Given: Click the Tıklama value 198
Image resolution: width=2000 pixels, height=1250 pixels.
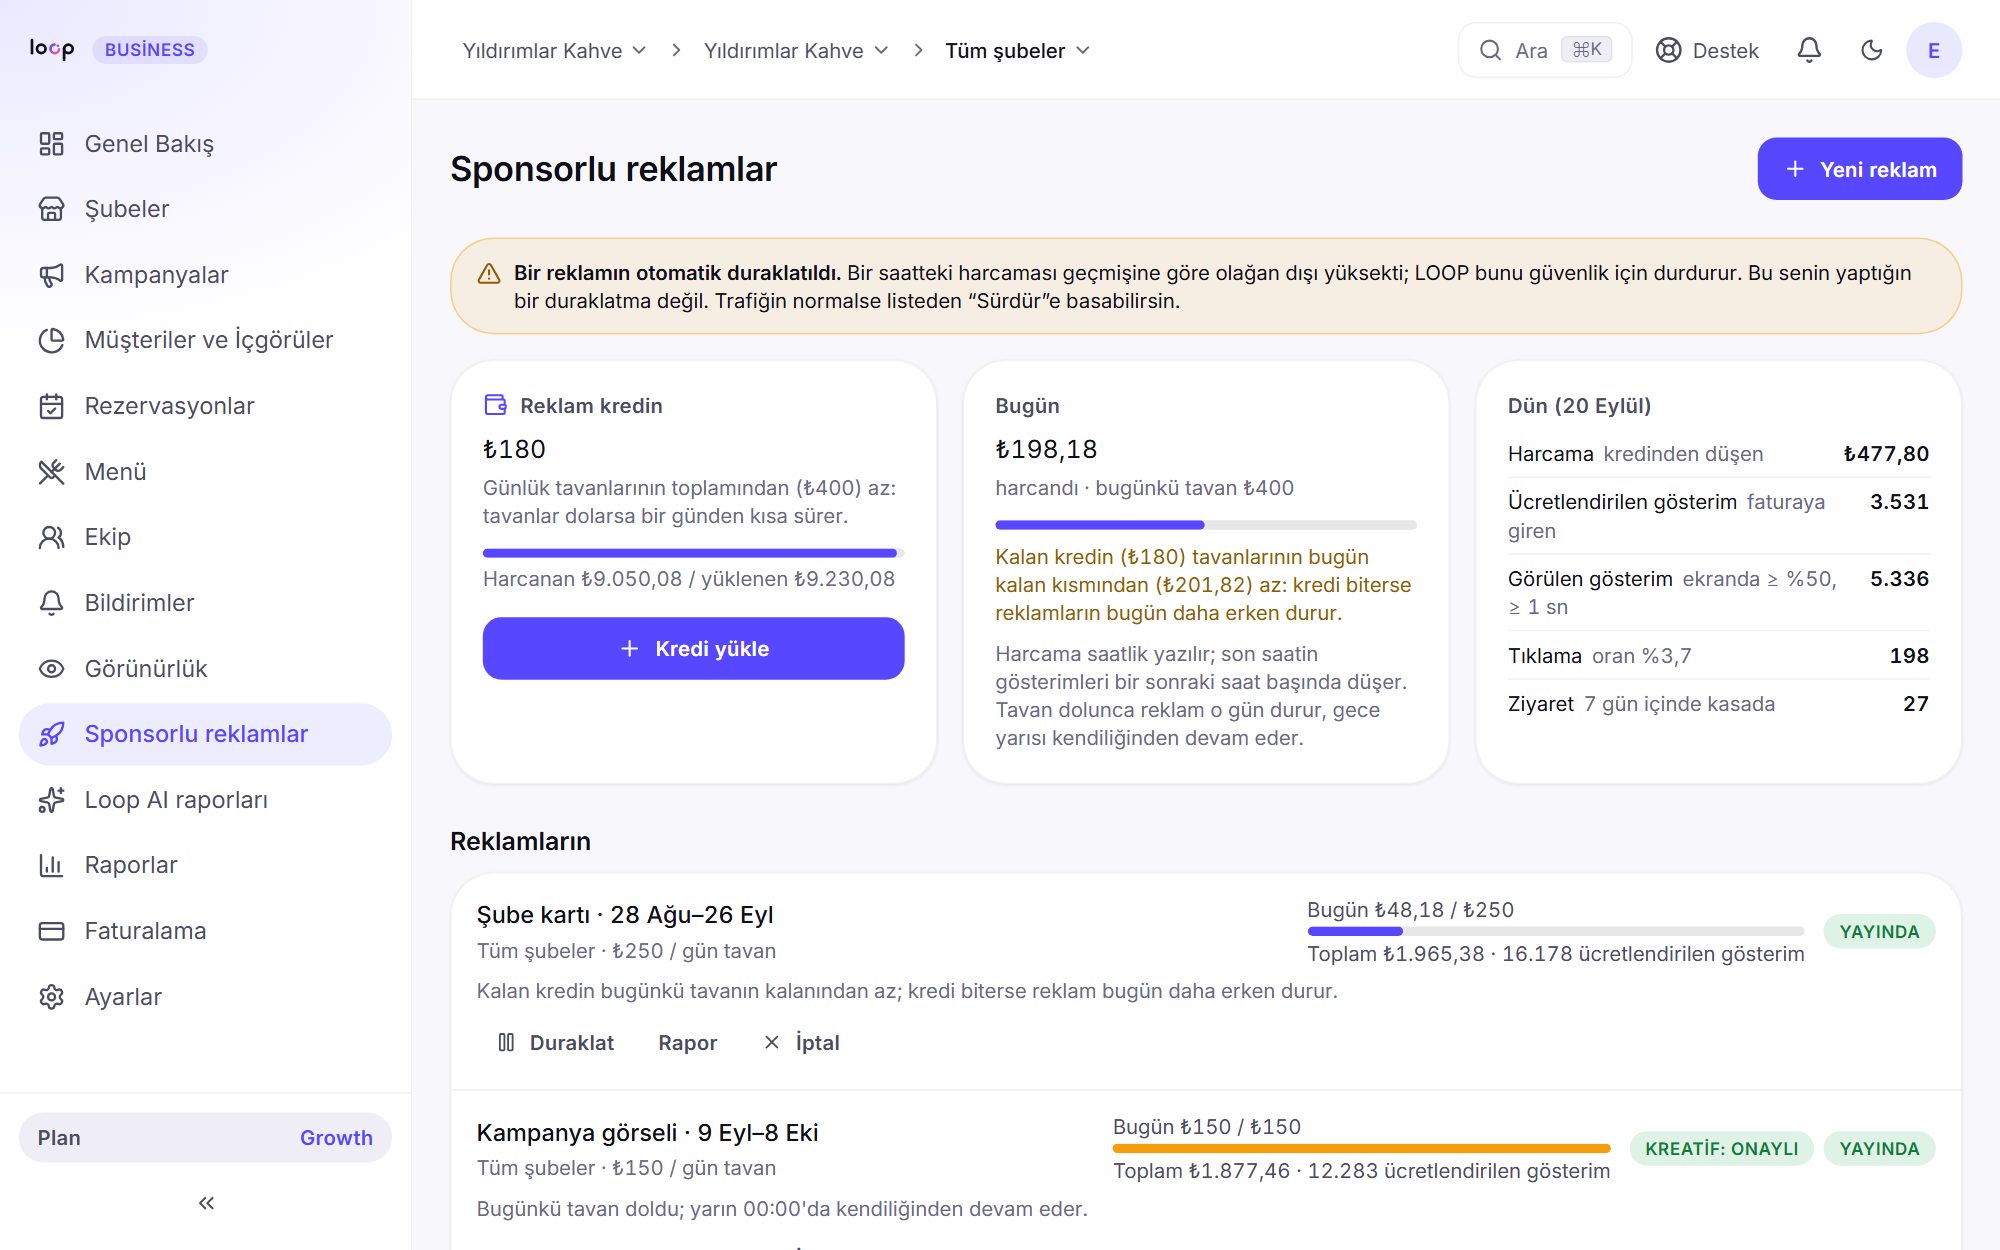Looking at the screenshot, I should pyautogui.click(x=1909, y=656).
